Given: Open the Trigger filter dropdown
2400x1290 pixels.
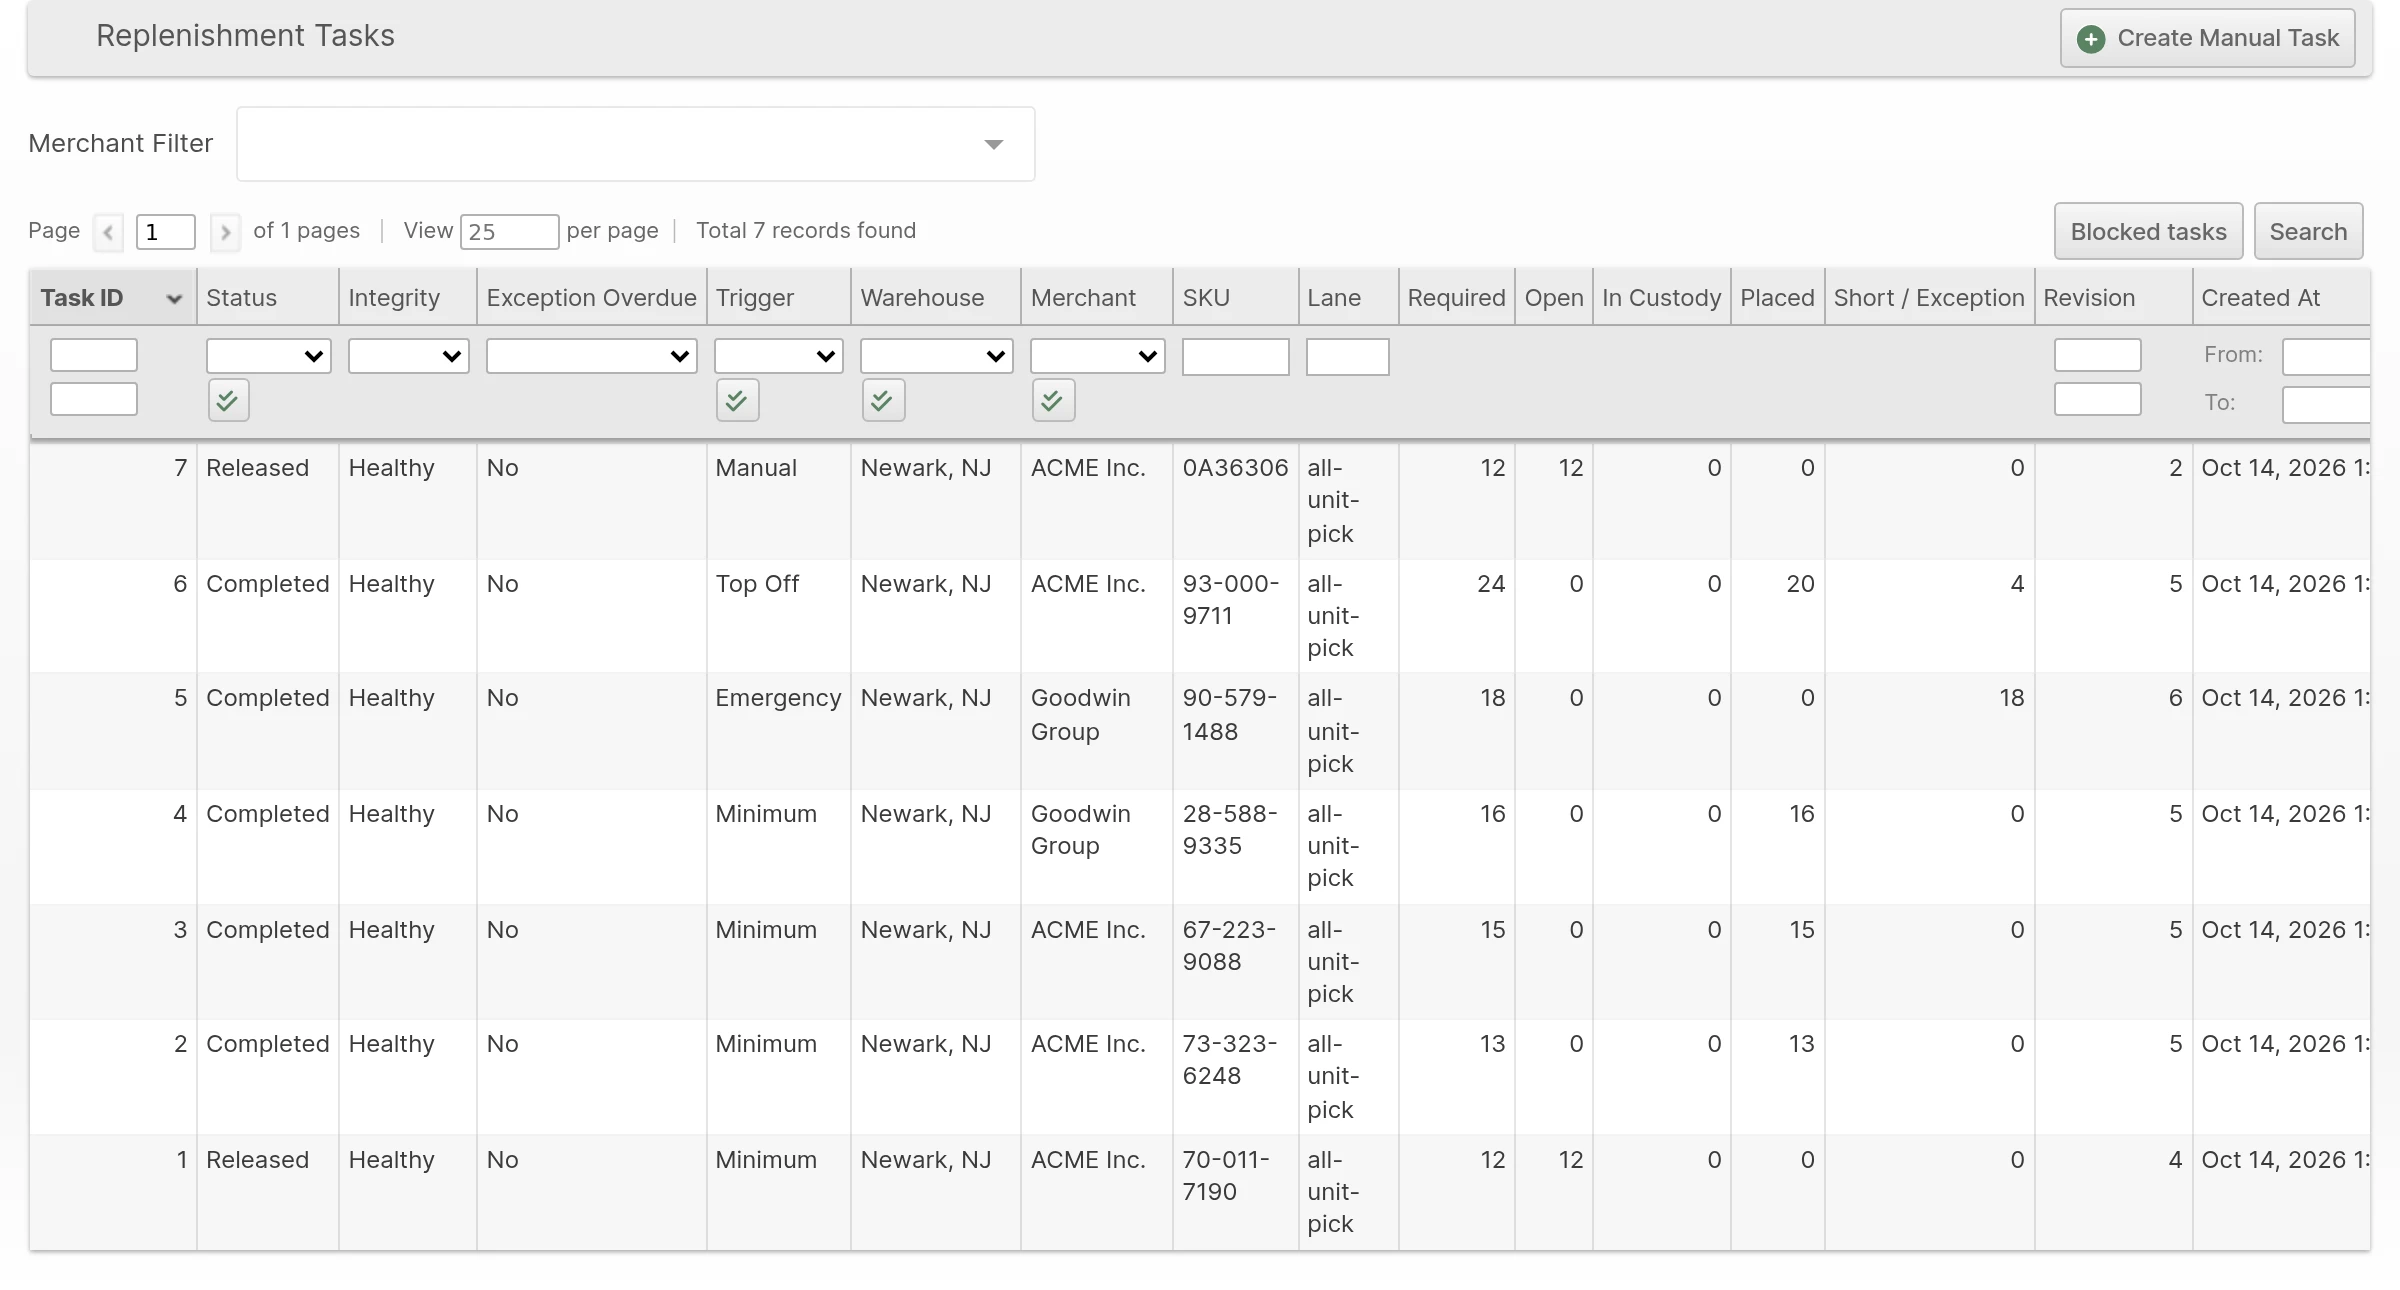Looking at the screenshot, I should coord(778,356).
